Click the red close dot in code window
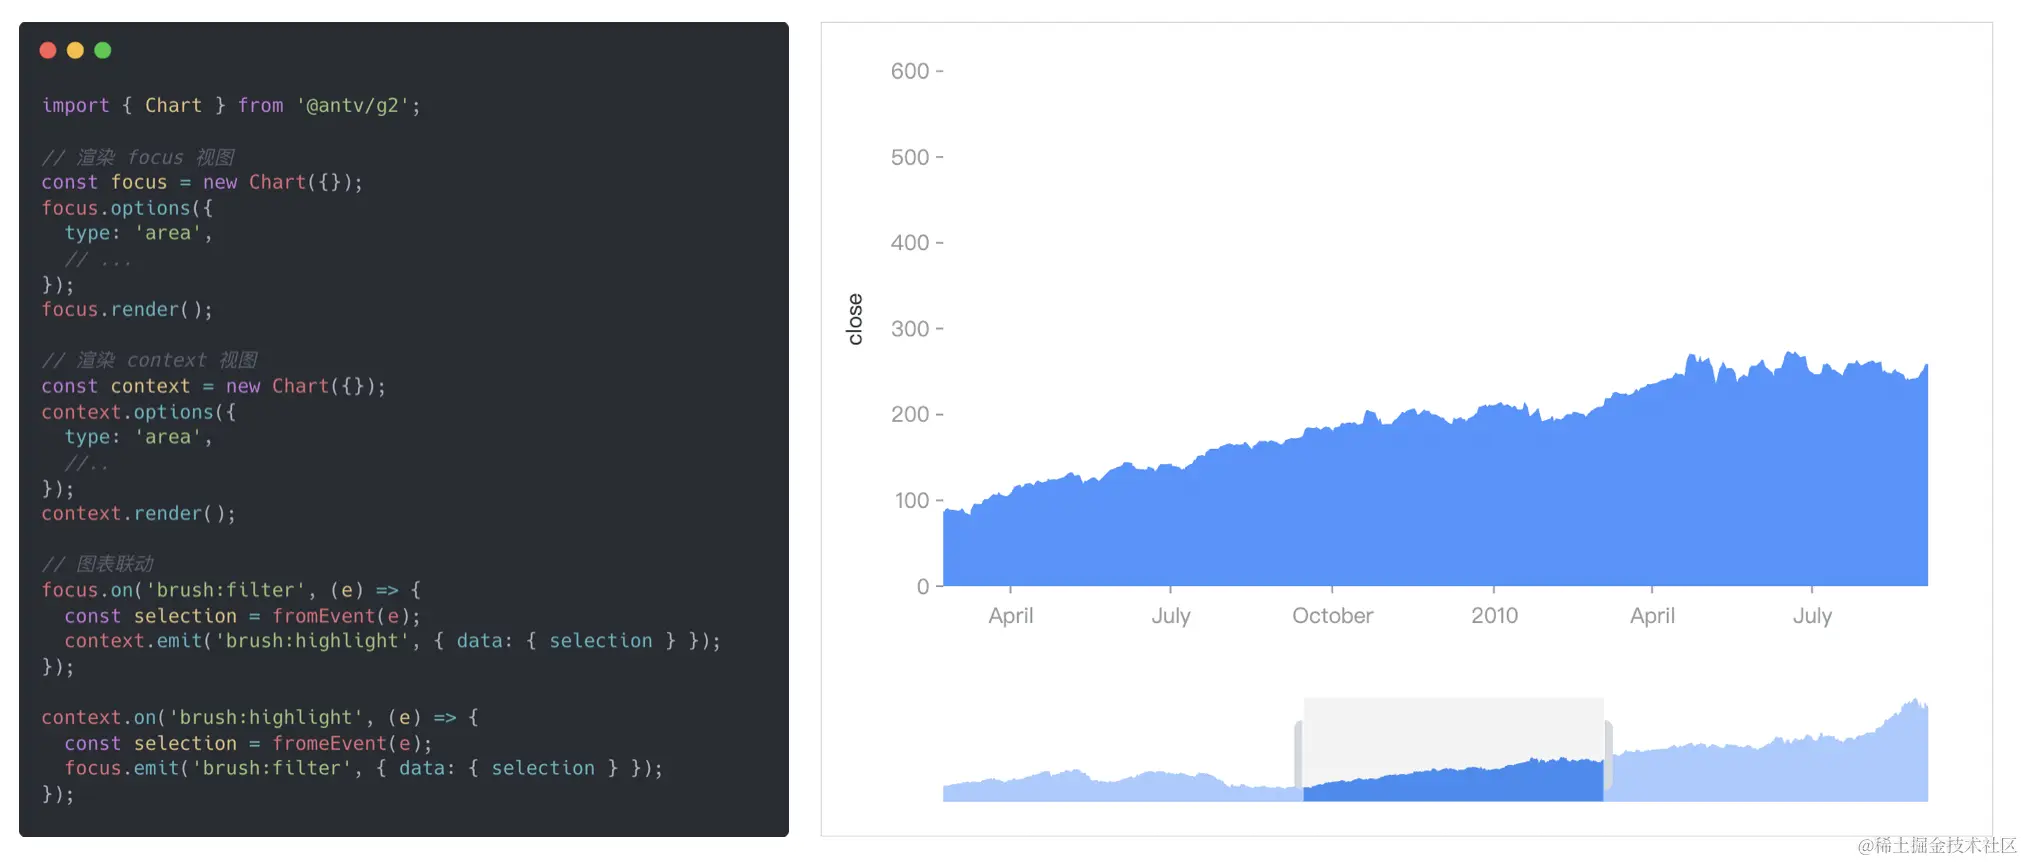Viewport: 2024px width, 862px height. pyautogui.click(x=48, y=50)
